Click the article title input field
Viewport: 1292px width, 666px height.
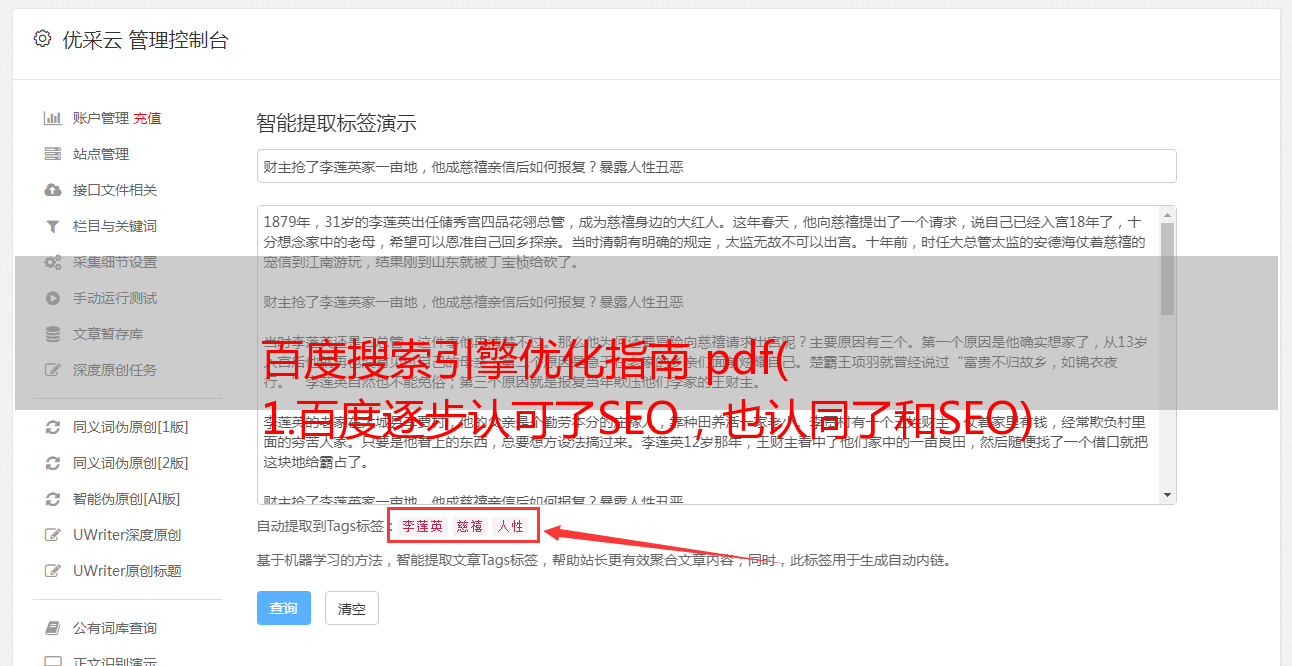tap(716, 166)
